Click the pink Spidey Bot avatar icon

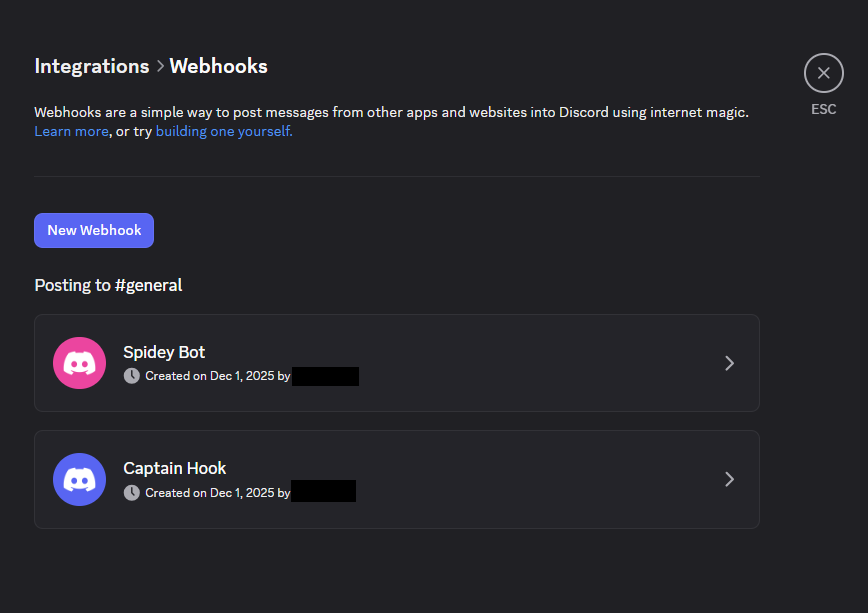pyautogui.click(x=79, y=363)
